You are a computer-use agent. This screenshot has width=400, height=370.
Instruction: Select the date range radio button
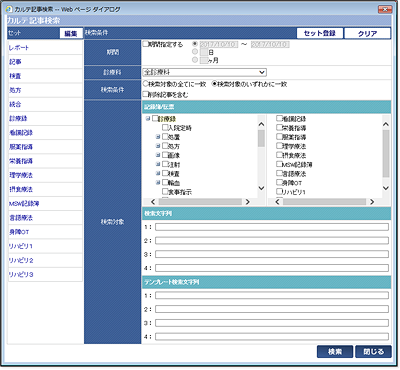pos(195,44)
